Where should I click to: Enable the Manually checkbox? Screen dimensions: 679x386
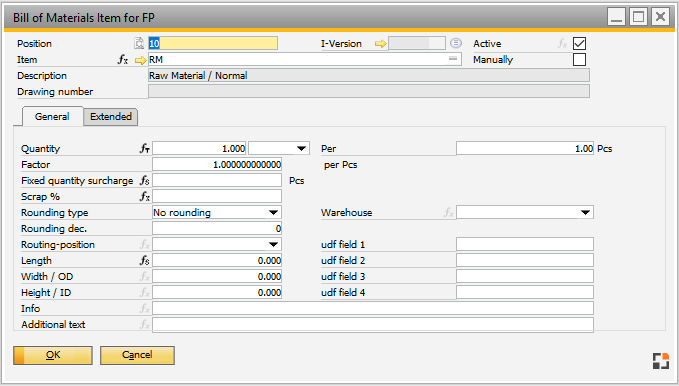579,59
